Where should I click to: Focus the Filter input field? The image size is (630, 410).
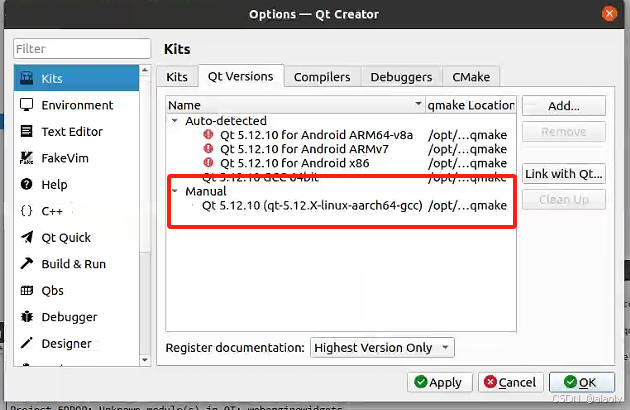point(82,49)
